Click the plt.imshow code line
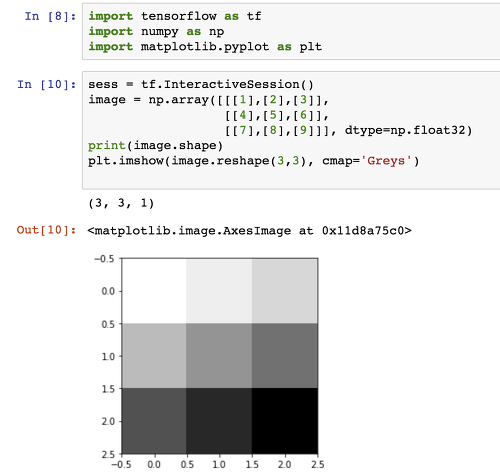Screen dimensions: 500x476 [253, 161]
